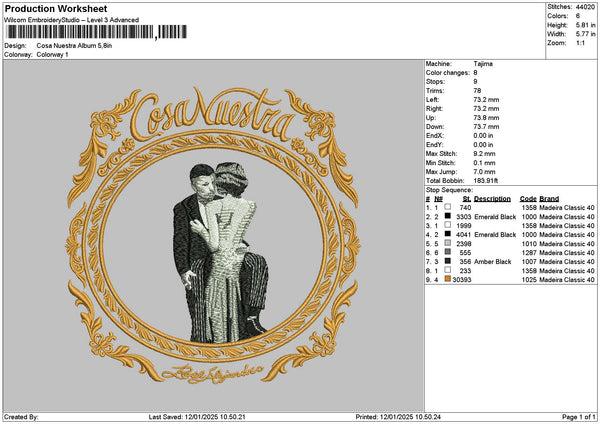
Task: Click the Production Worksheet title
Action: point(56,9)
